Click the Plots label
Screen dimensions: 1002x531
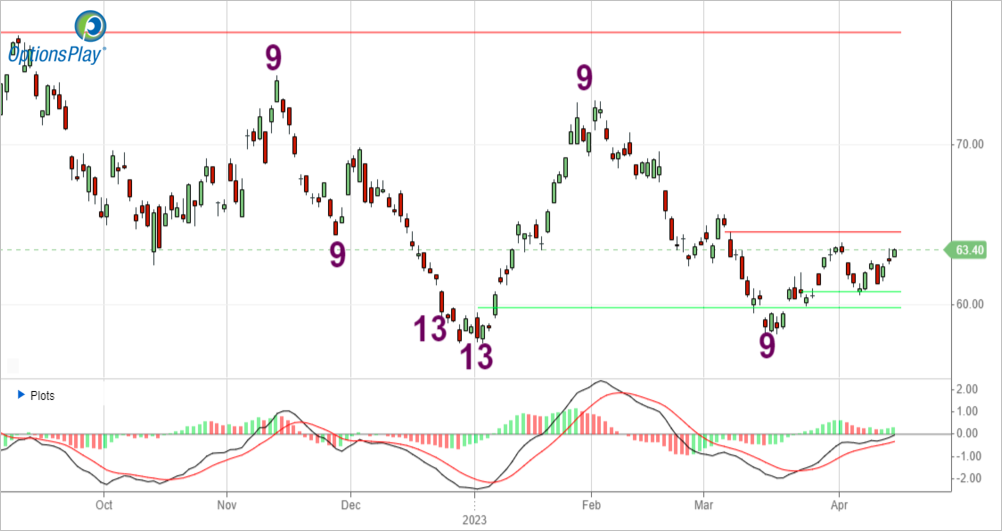click(43, 396)
